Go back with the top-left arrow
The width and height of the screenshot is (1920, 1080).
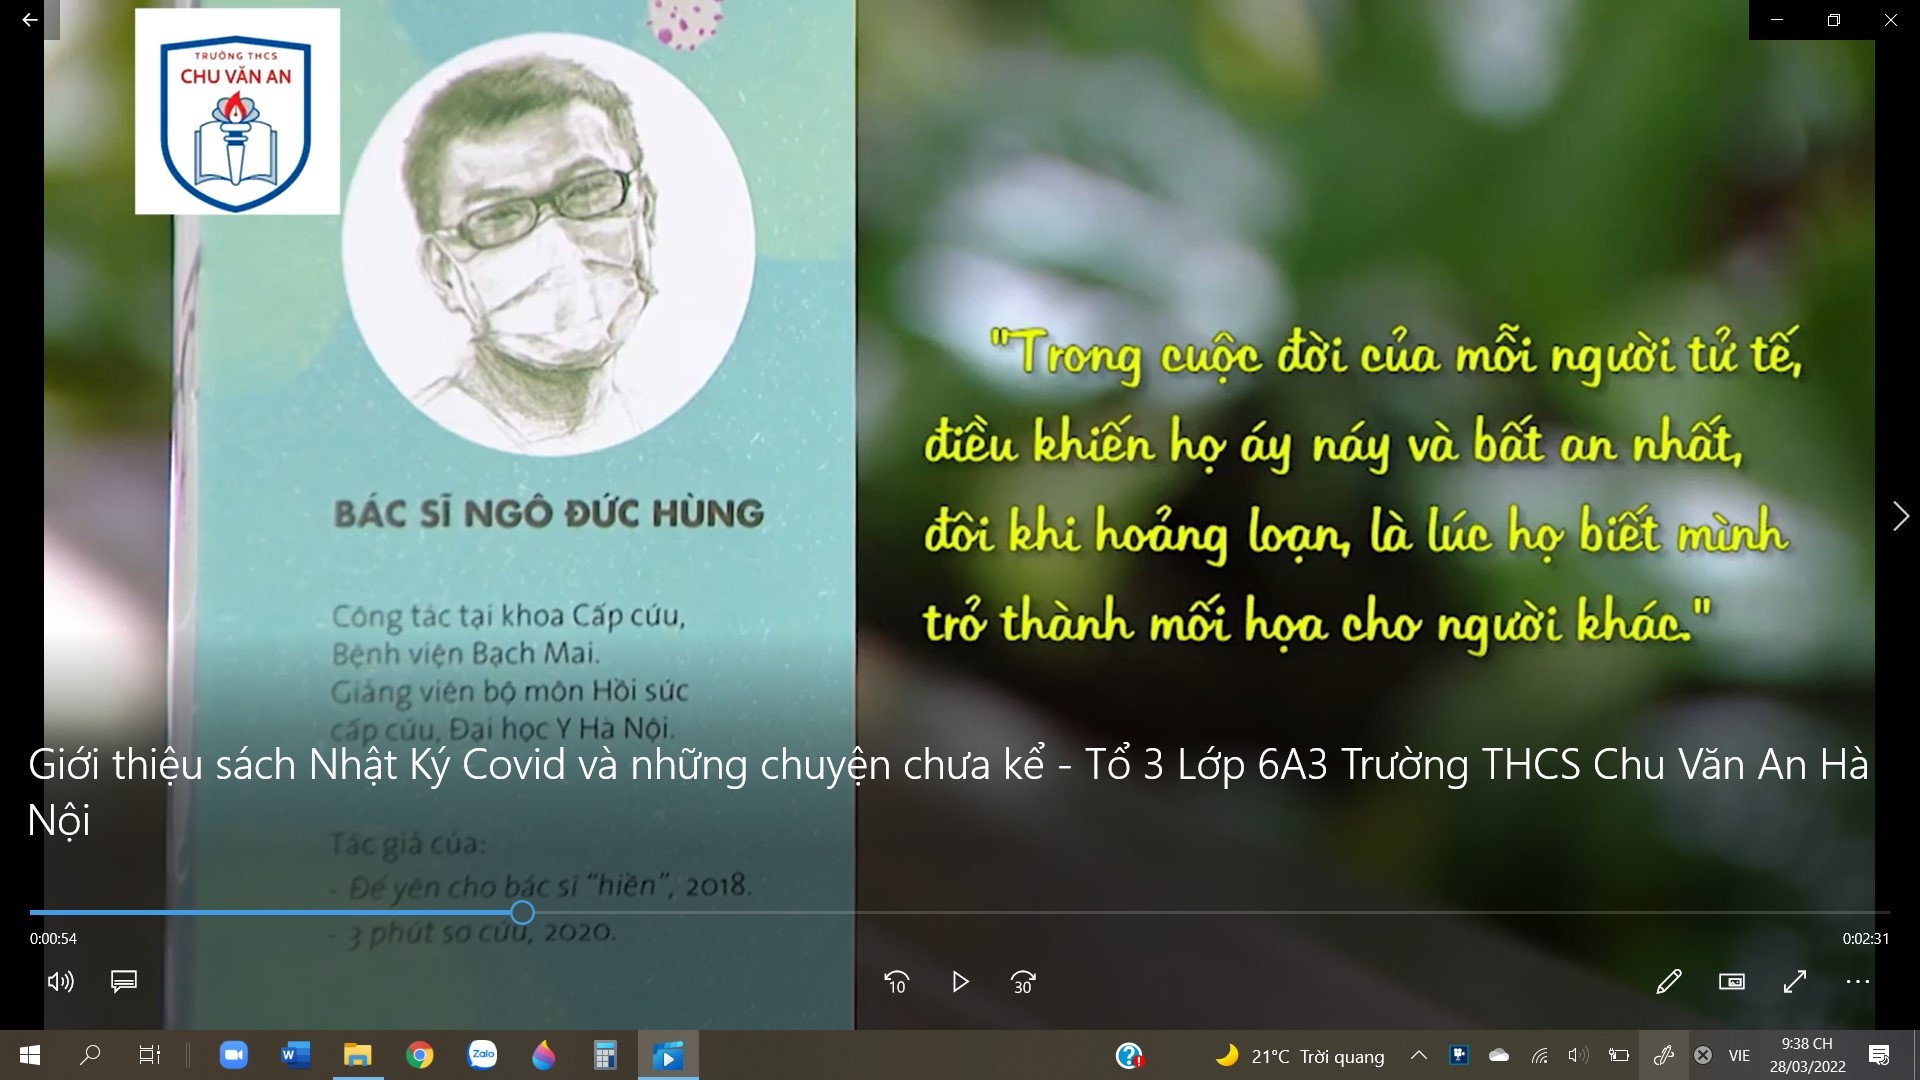(x=30, y=20)
